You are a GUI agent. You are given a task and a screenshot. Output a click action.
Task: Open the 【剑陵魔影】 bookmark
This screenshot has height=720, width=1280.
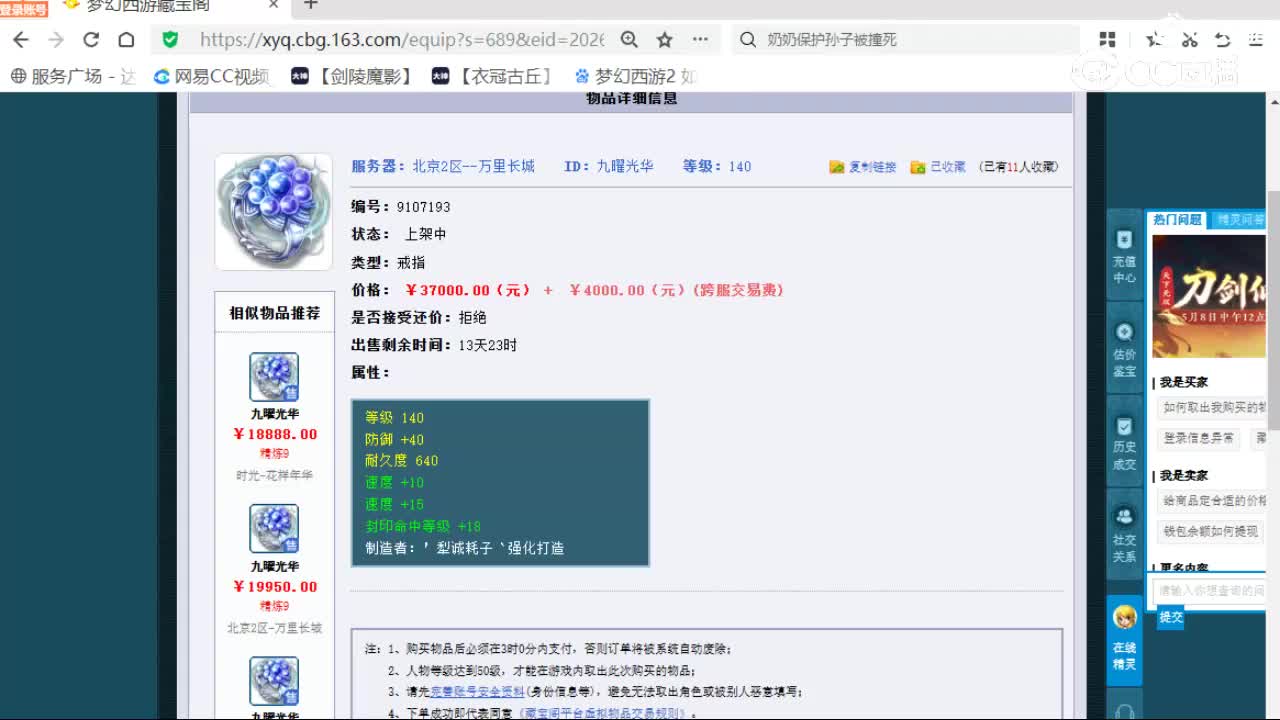(x=352, y=76)
